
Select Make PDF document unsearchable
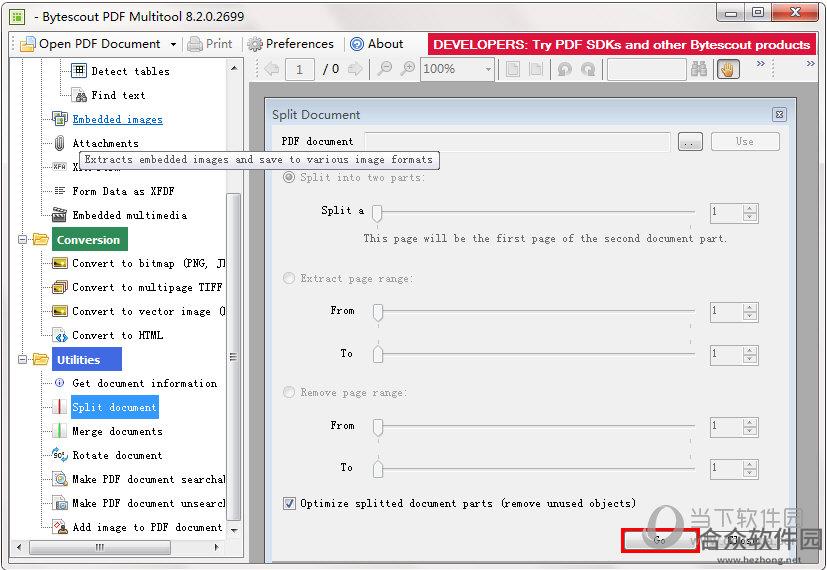[149, 504]
